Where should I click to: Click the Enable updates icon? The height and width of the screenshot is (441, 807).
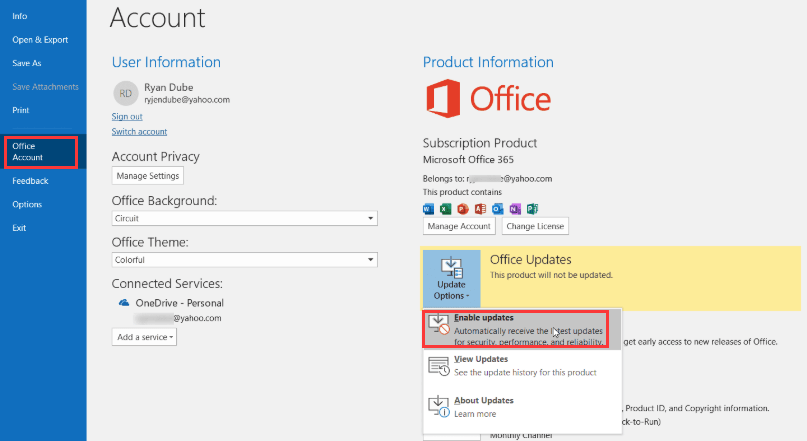[x=439, y=324]
